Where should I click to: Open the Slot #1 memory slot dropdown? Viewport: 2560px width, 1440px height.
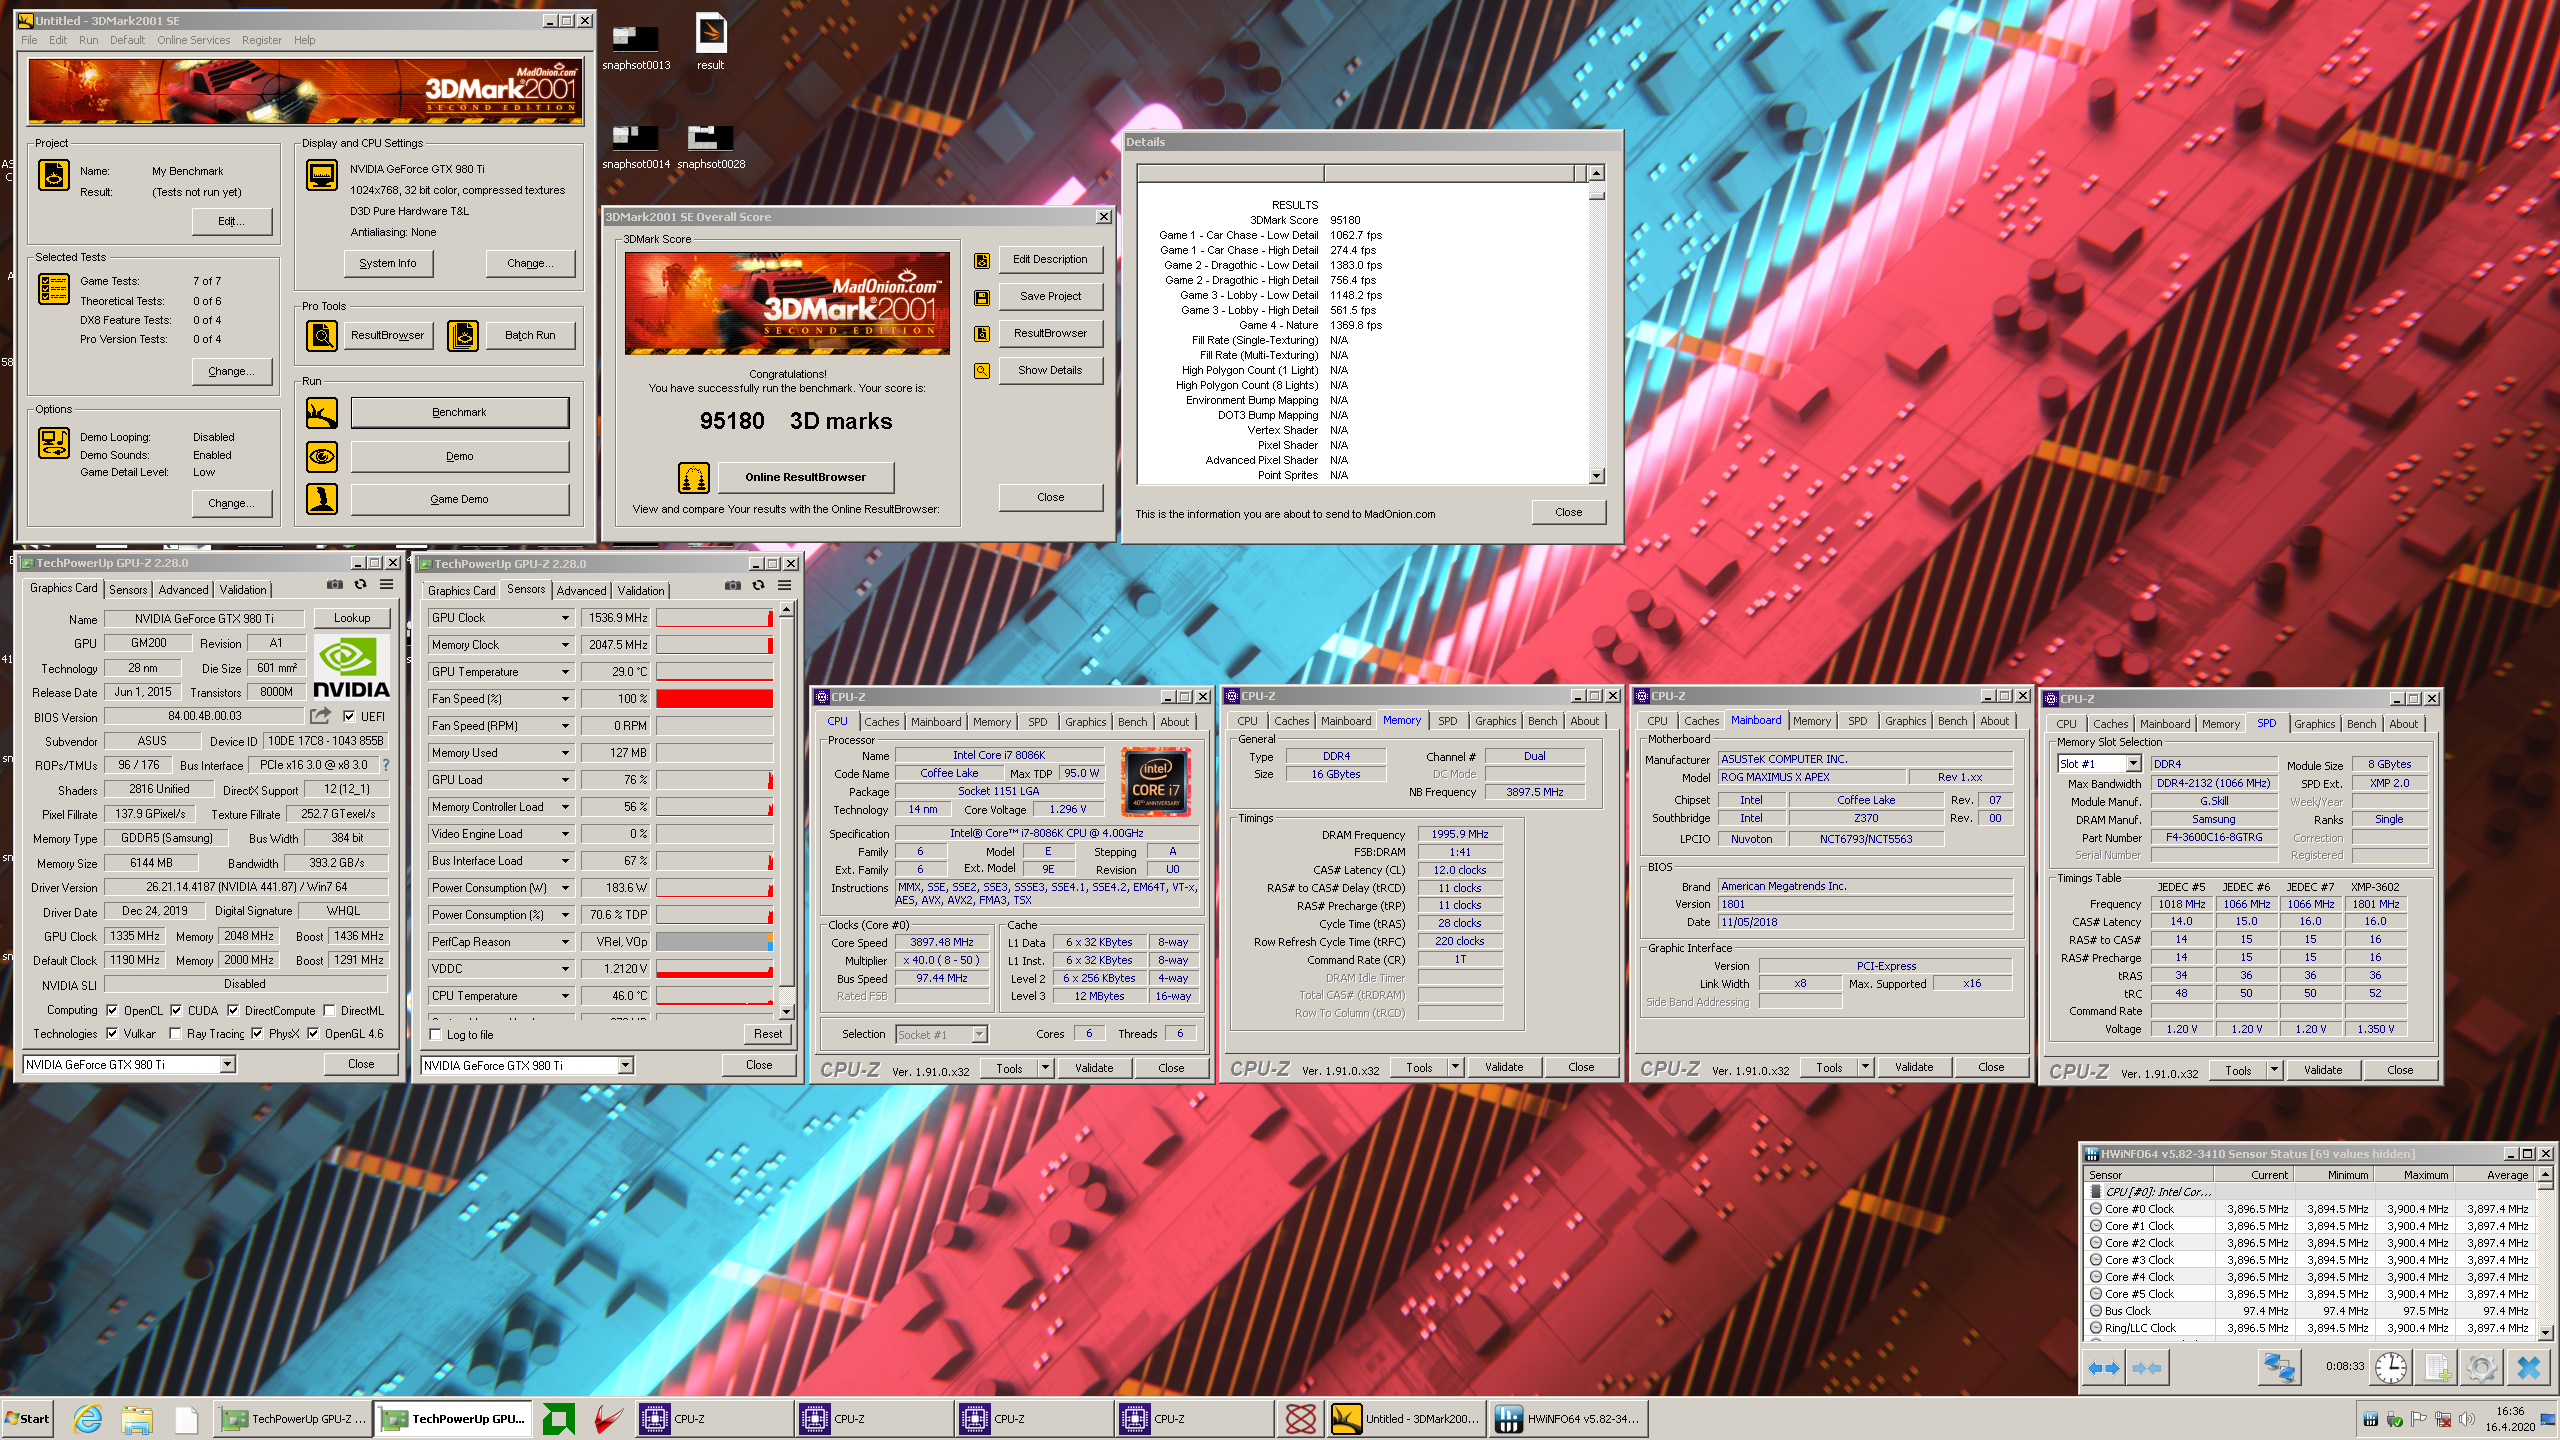click(x=2133, y=764)
